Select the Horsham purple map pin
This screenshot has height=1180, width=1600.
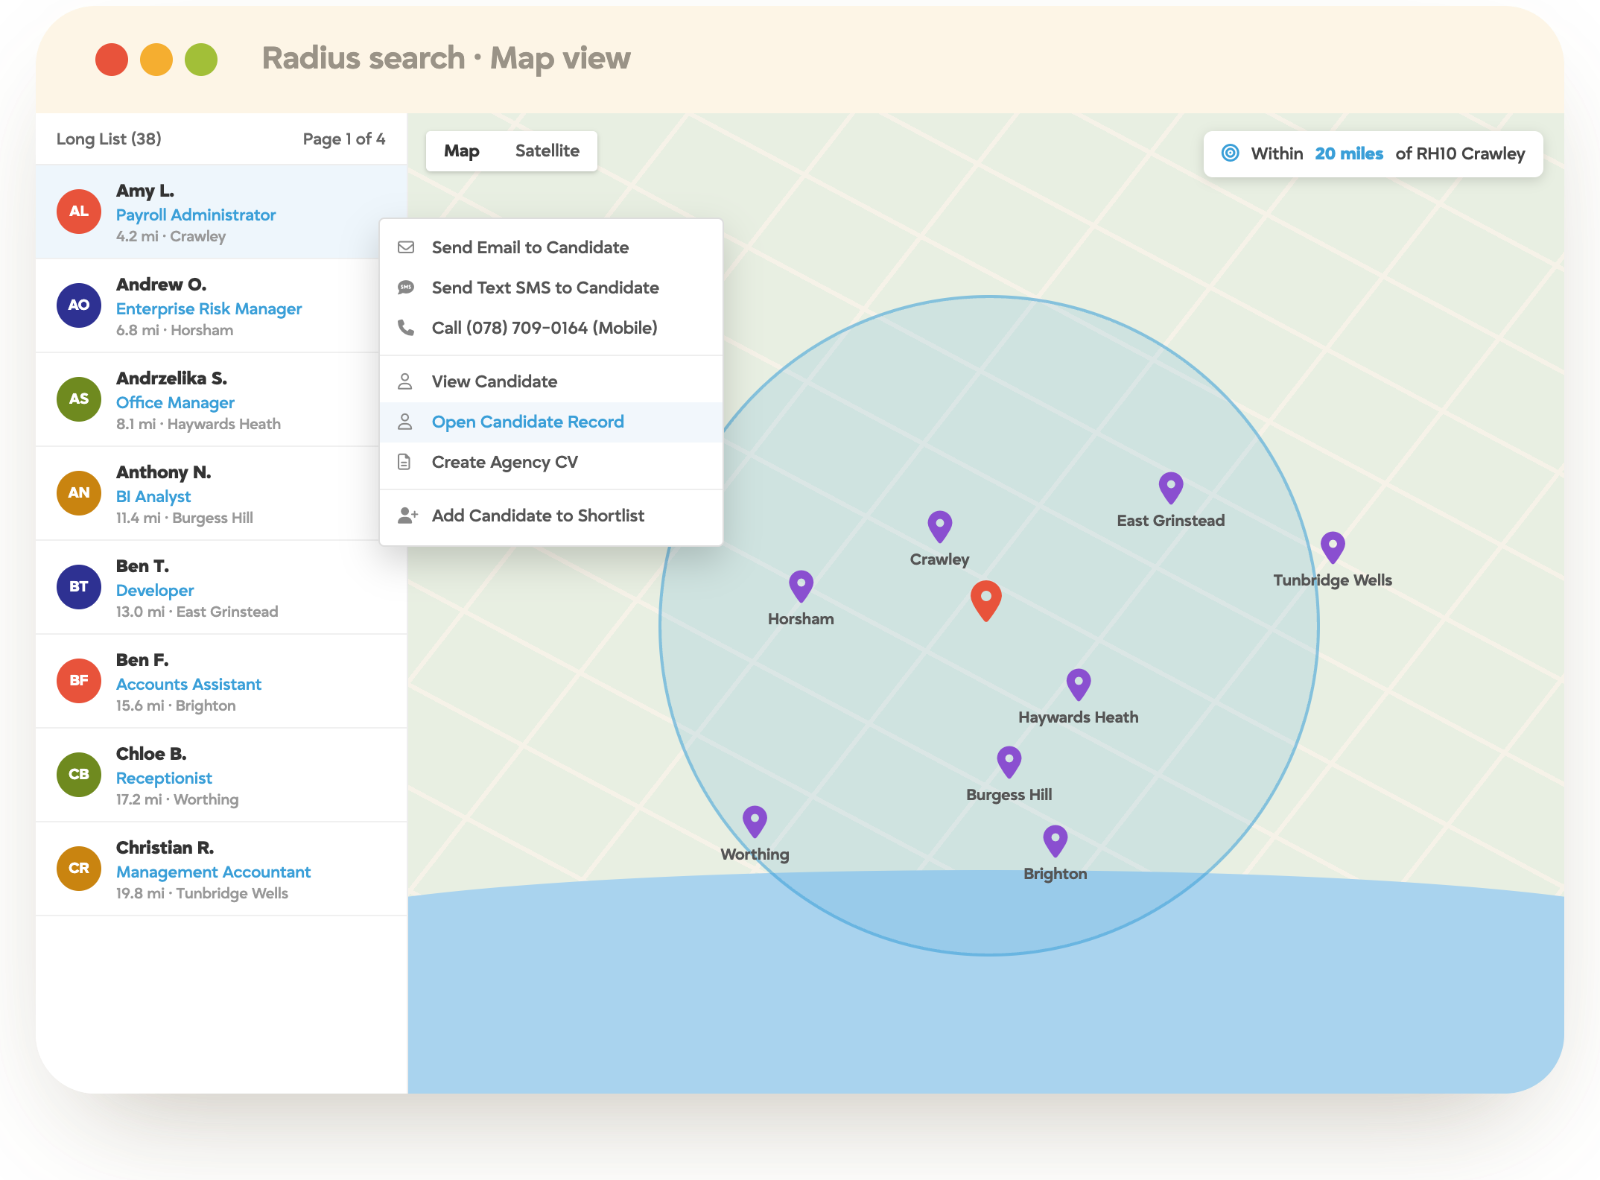(x=801, y=586)
